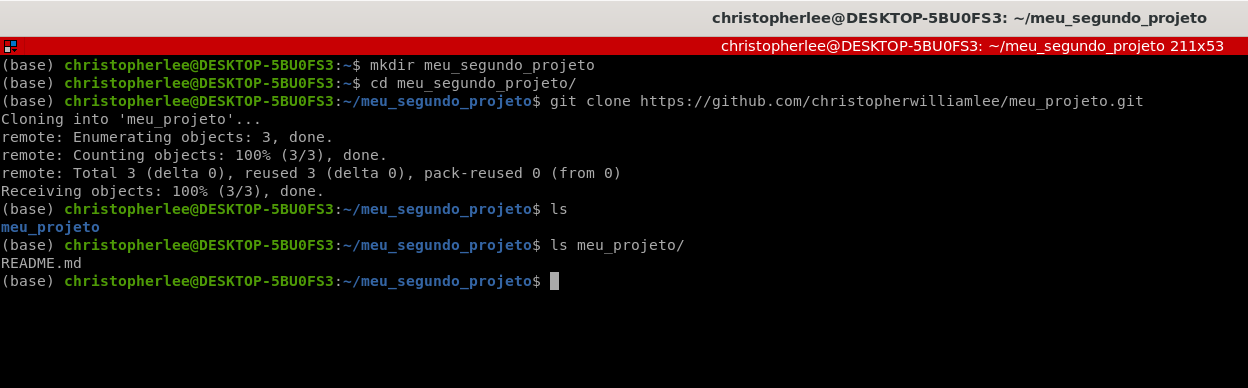Click the GitHub repository URL in clone command

coord(891,101)
